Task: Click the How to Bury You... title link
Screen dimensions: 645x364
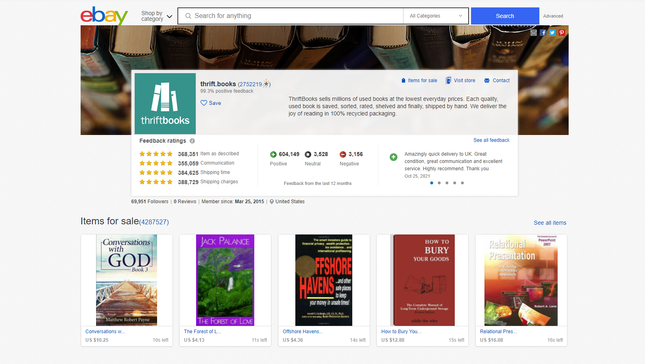Action: (x=401, y=332)
